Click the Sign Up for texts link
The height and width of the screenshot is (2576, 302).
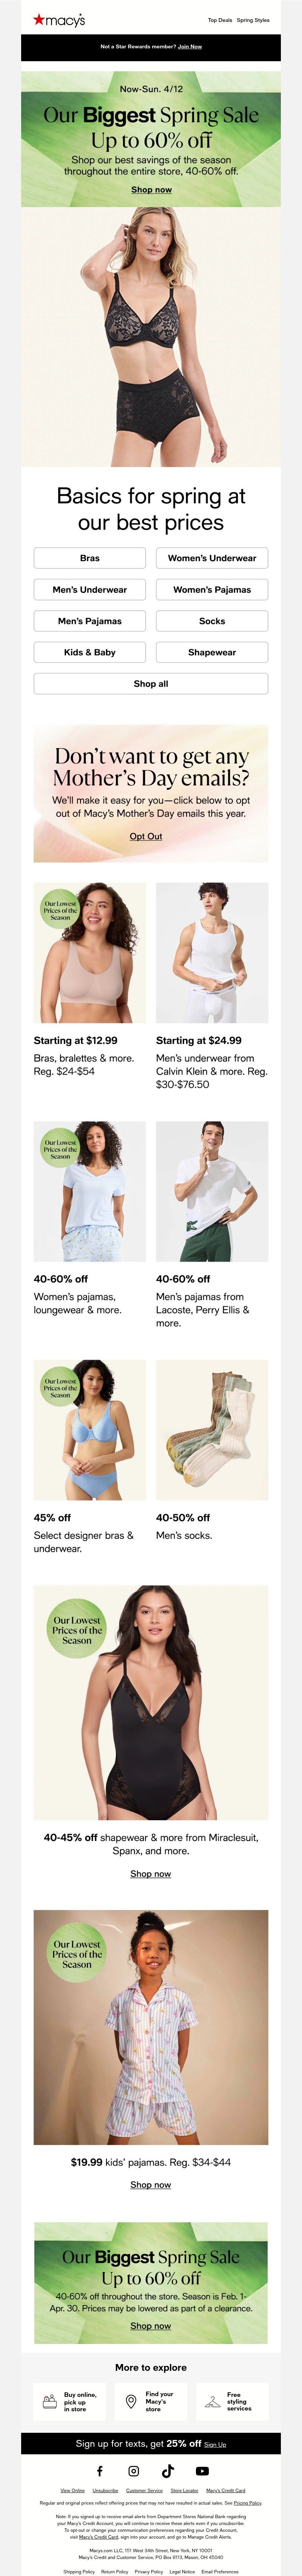click(x=215, y=2444)
